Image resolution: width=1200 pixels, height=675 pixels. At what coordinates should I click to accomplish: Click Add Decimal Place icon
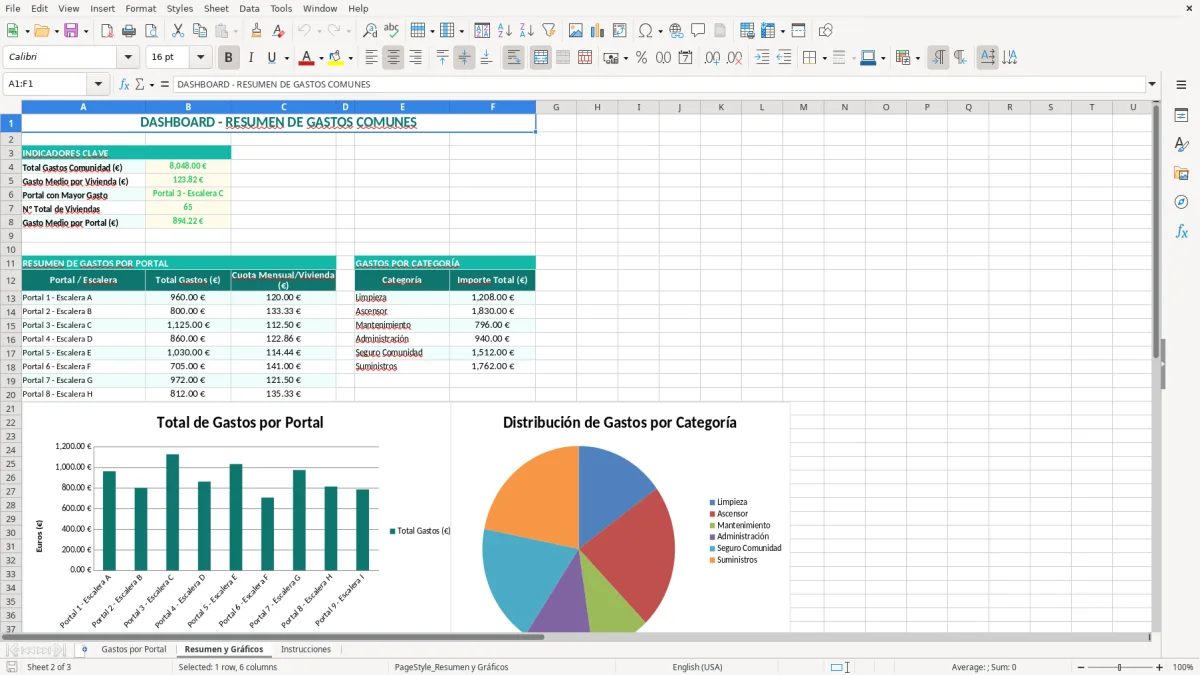712,58
